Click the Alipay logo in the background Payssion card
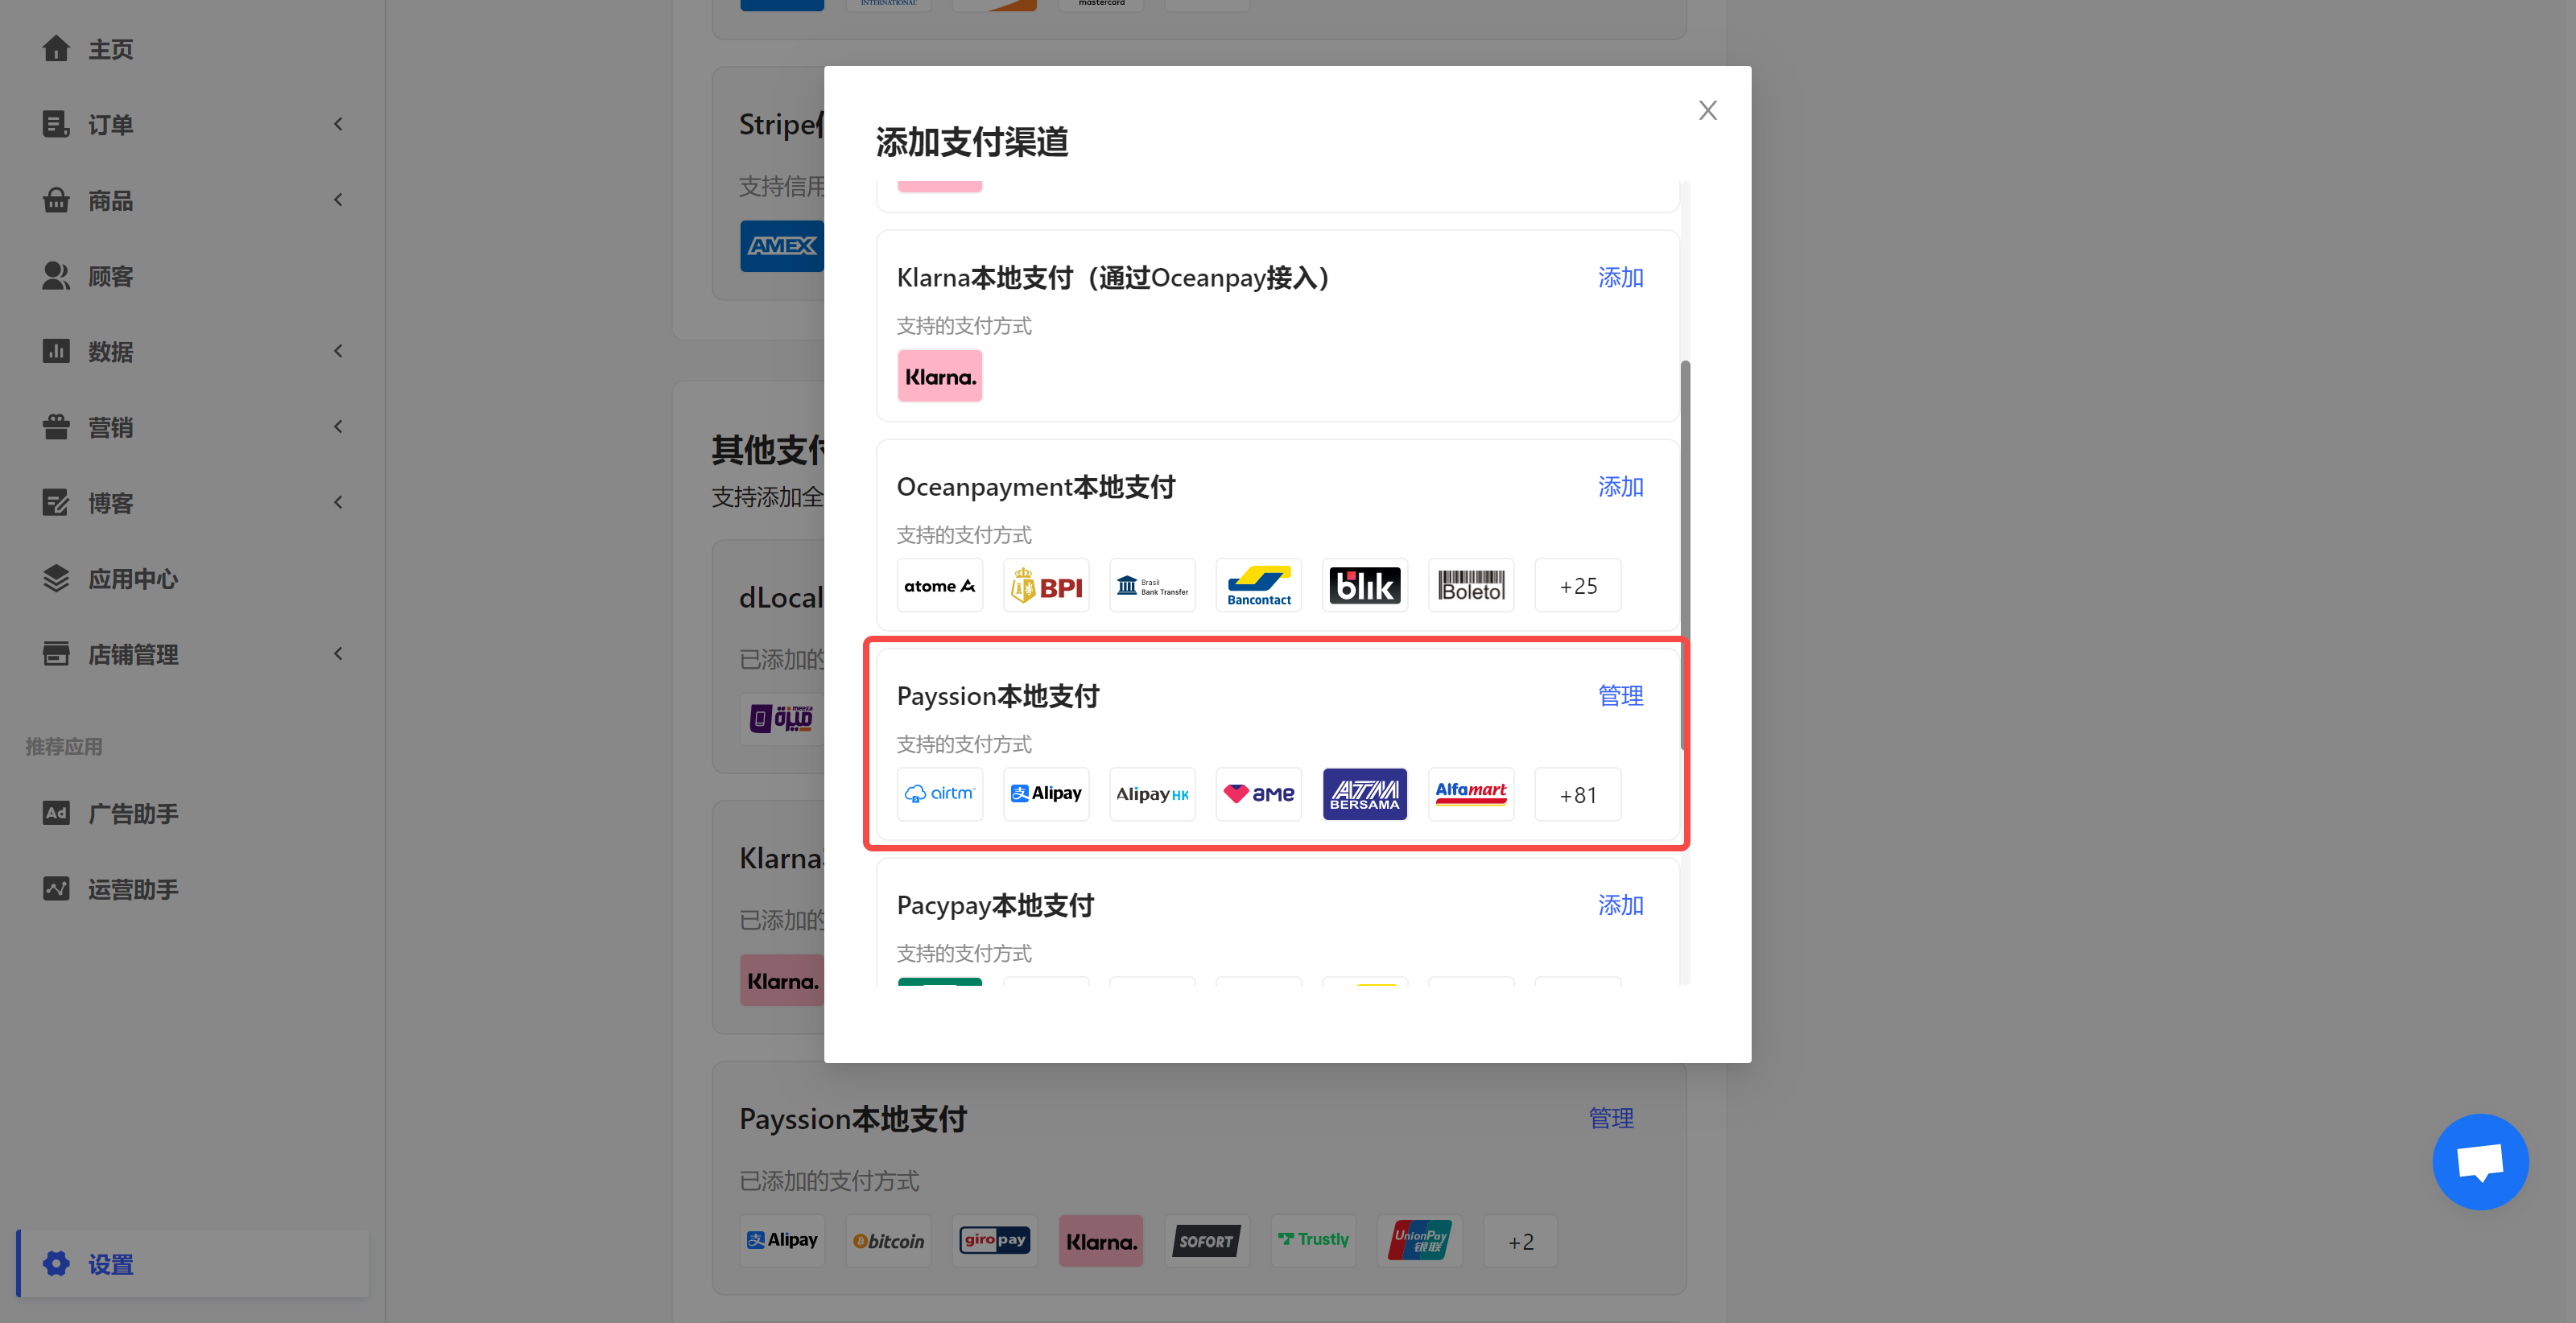This screenshot has height=1323, width=2576. pos(782,1241)
